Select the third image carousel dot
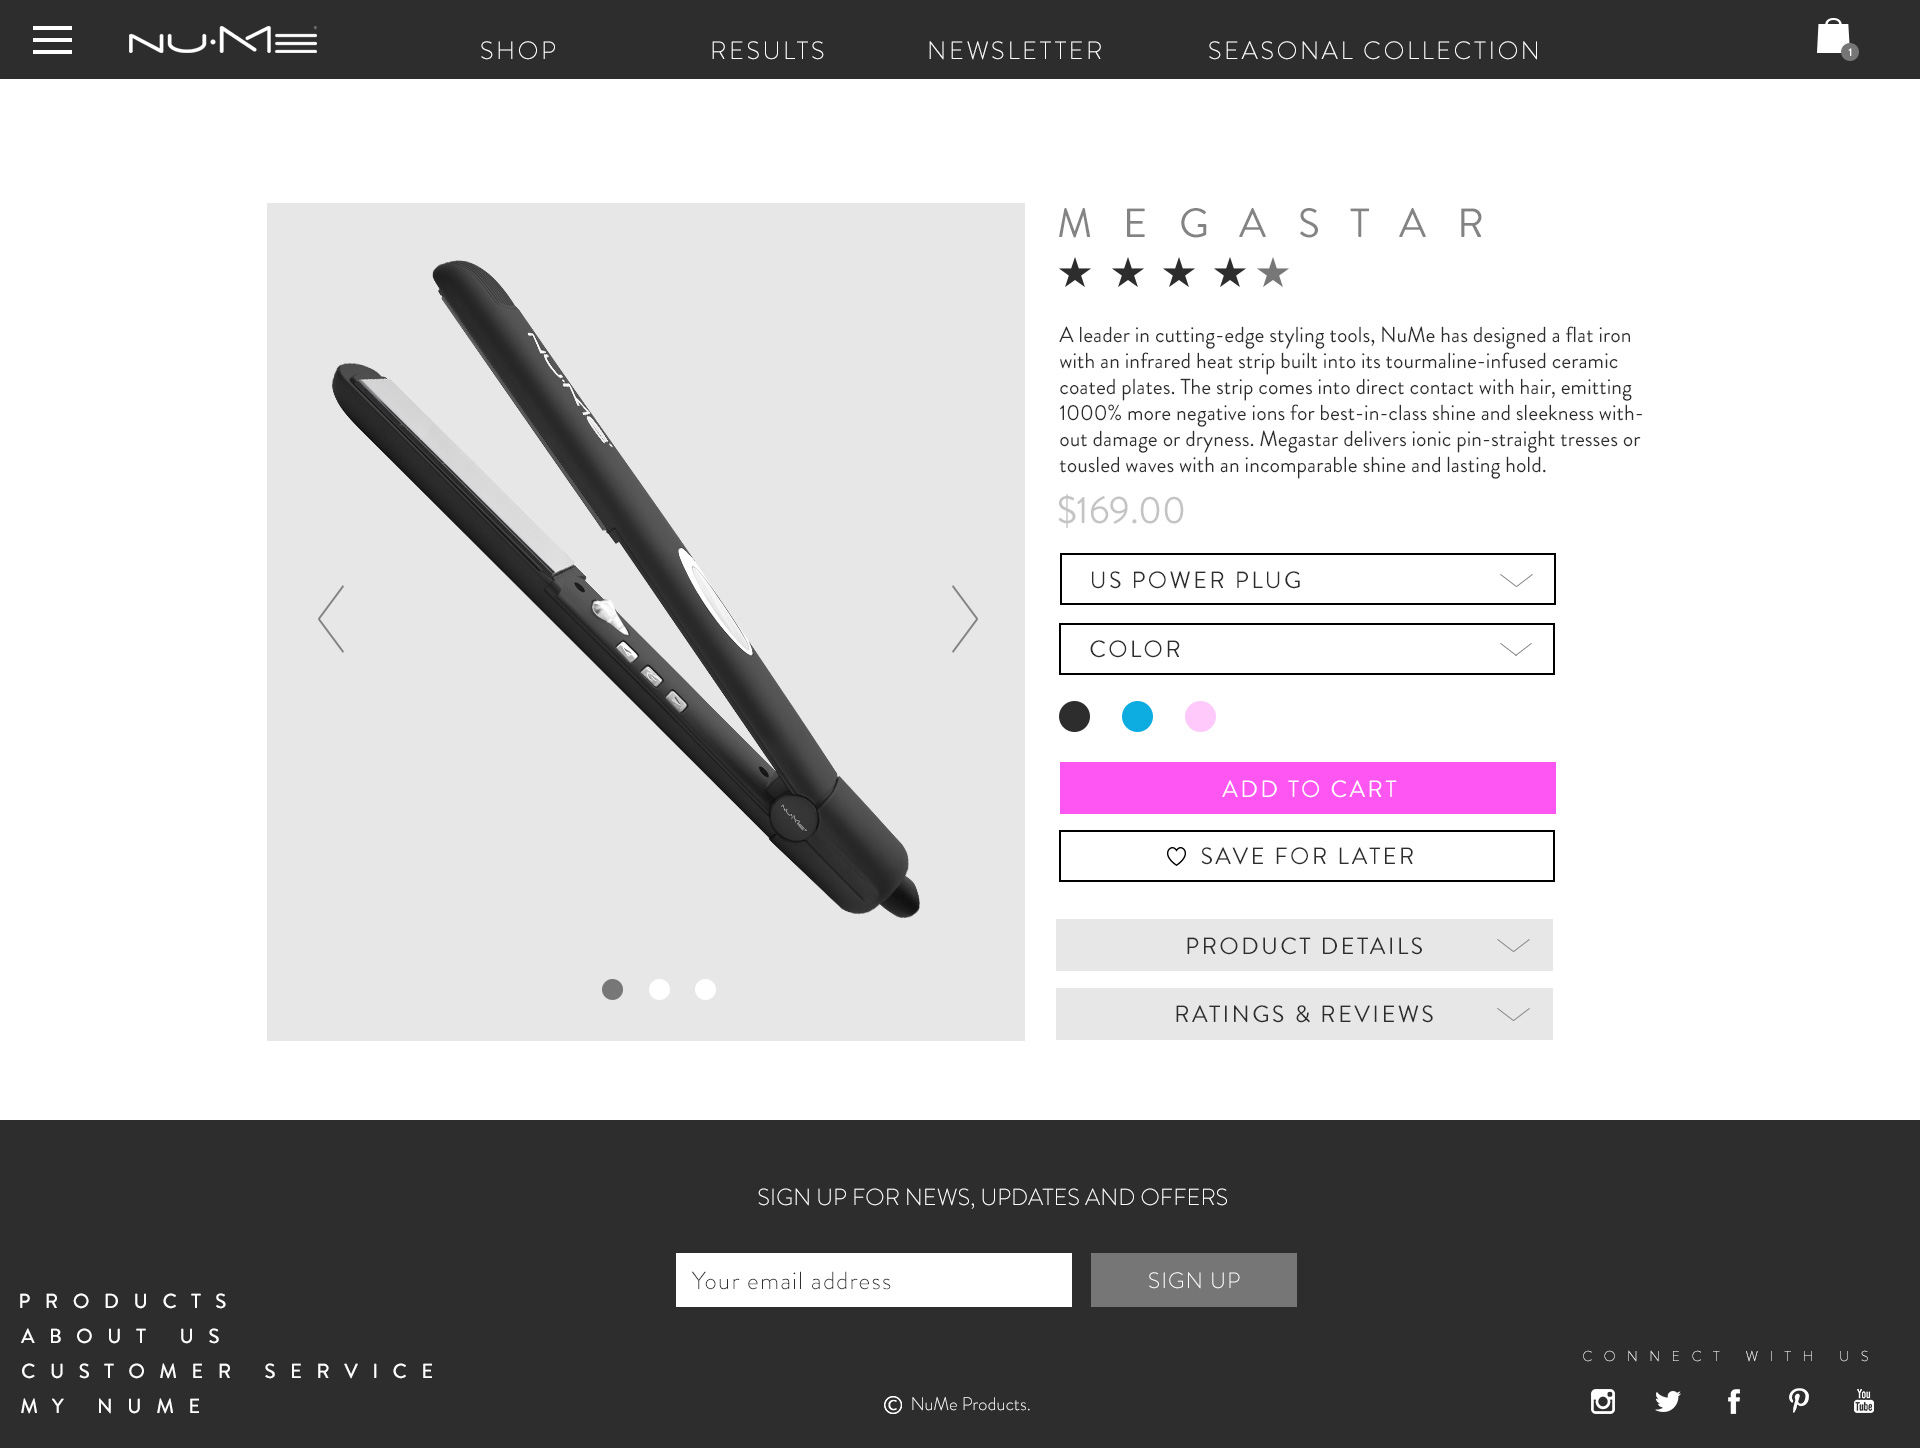The height and width of the screenshot is (1448, 1920). (705, 989)
